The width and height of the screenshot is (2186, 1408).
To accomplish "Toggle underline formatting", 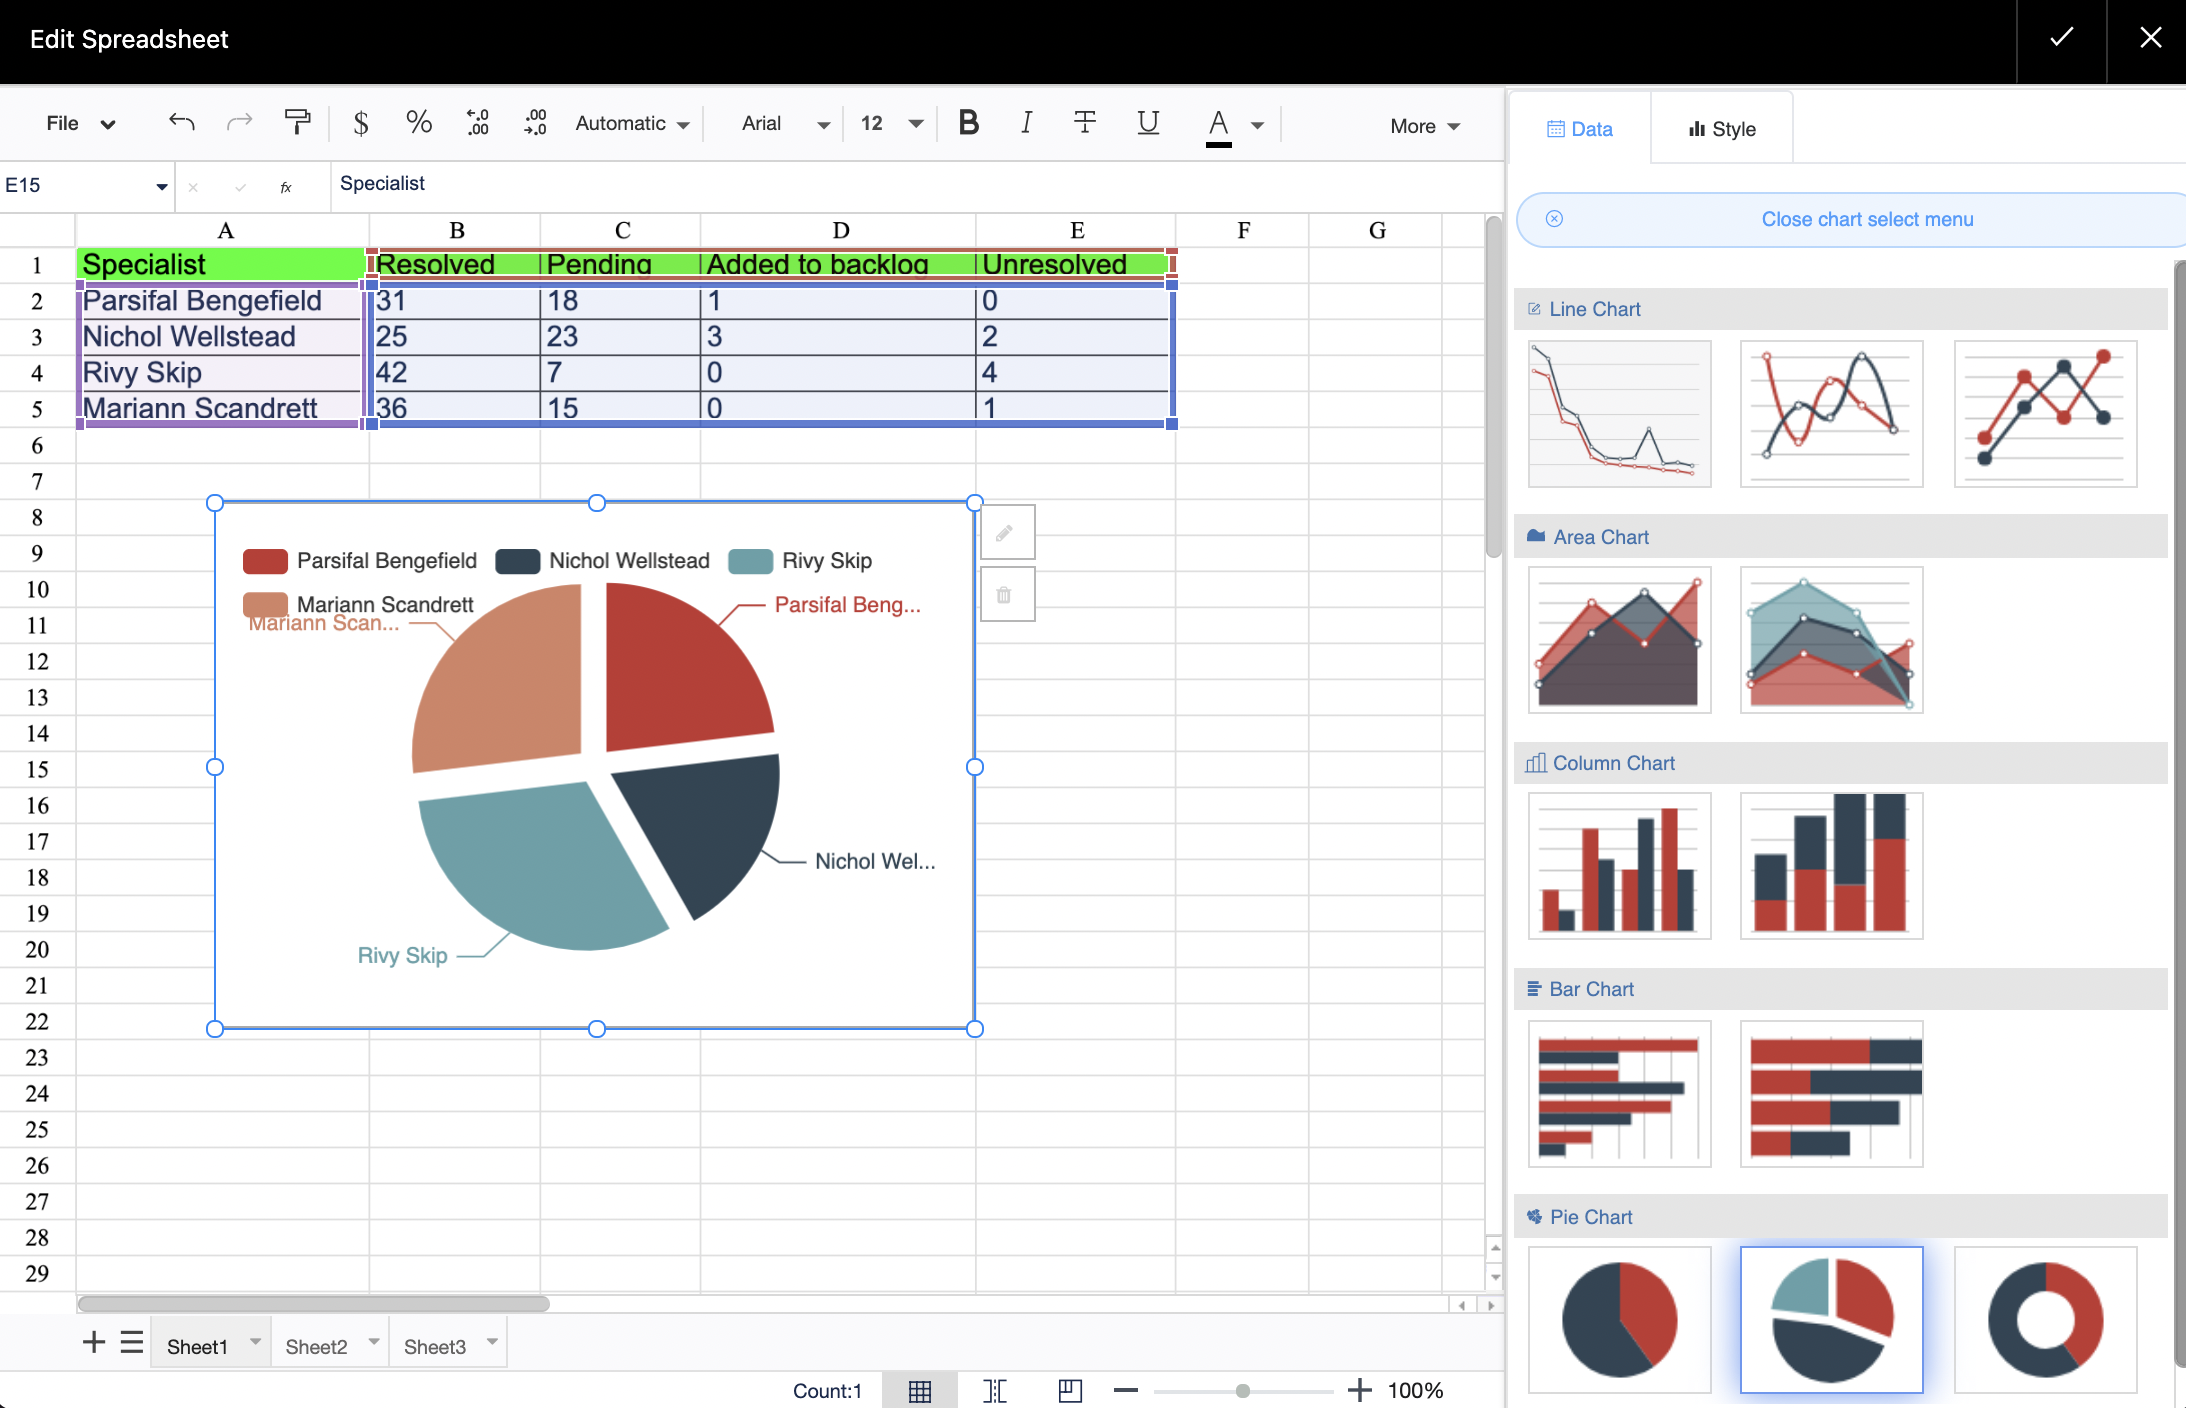I will pos(1148,123).
